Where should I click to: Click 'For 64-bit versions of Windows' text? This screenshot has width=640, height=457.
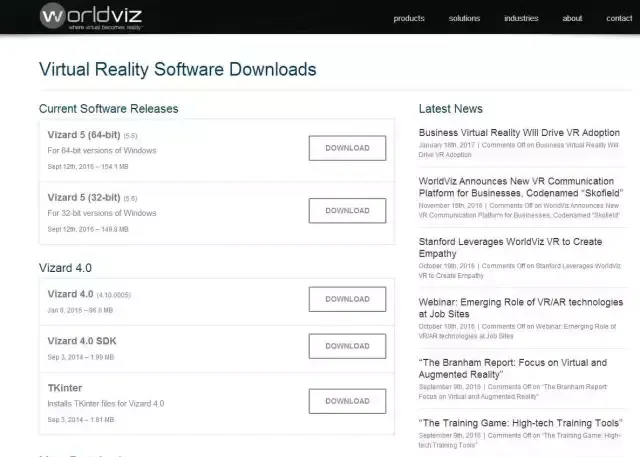tap(102, 151)
